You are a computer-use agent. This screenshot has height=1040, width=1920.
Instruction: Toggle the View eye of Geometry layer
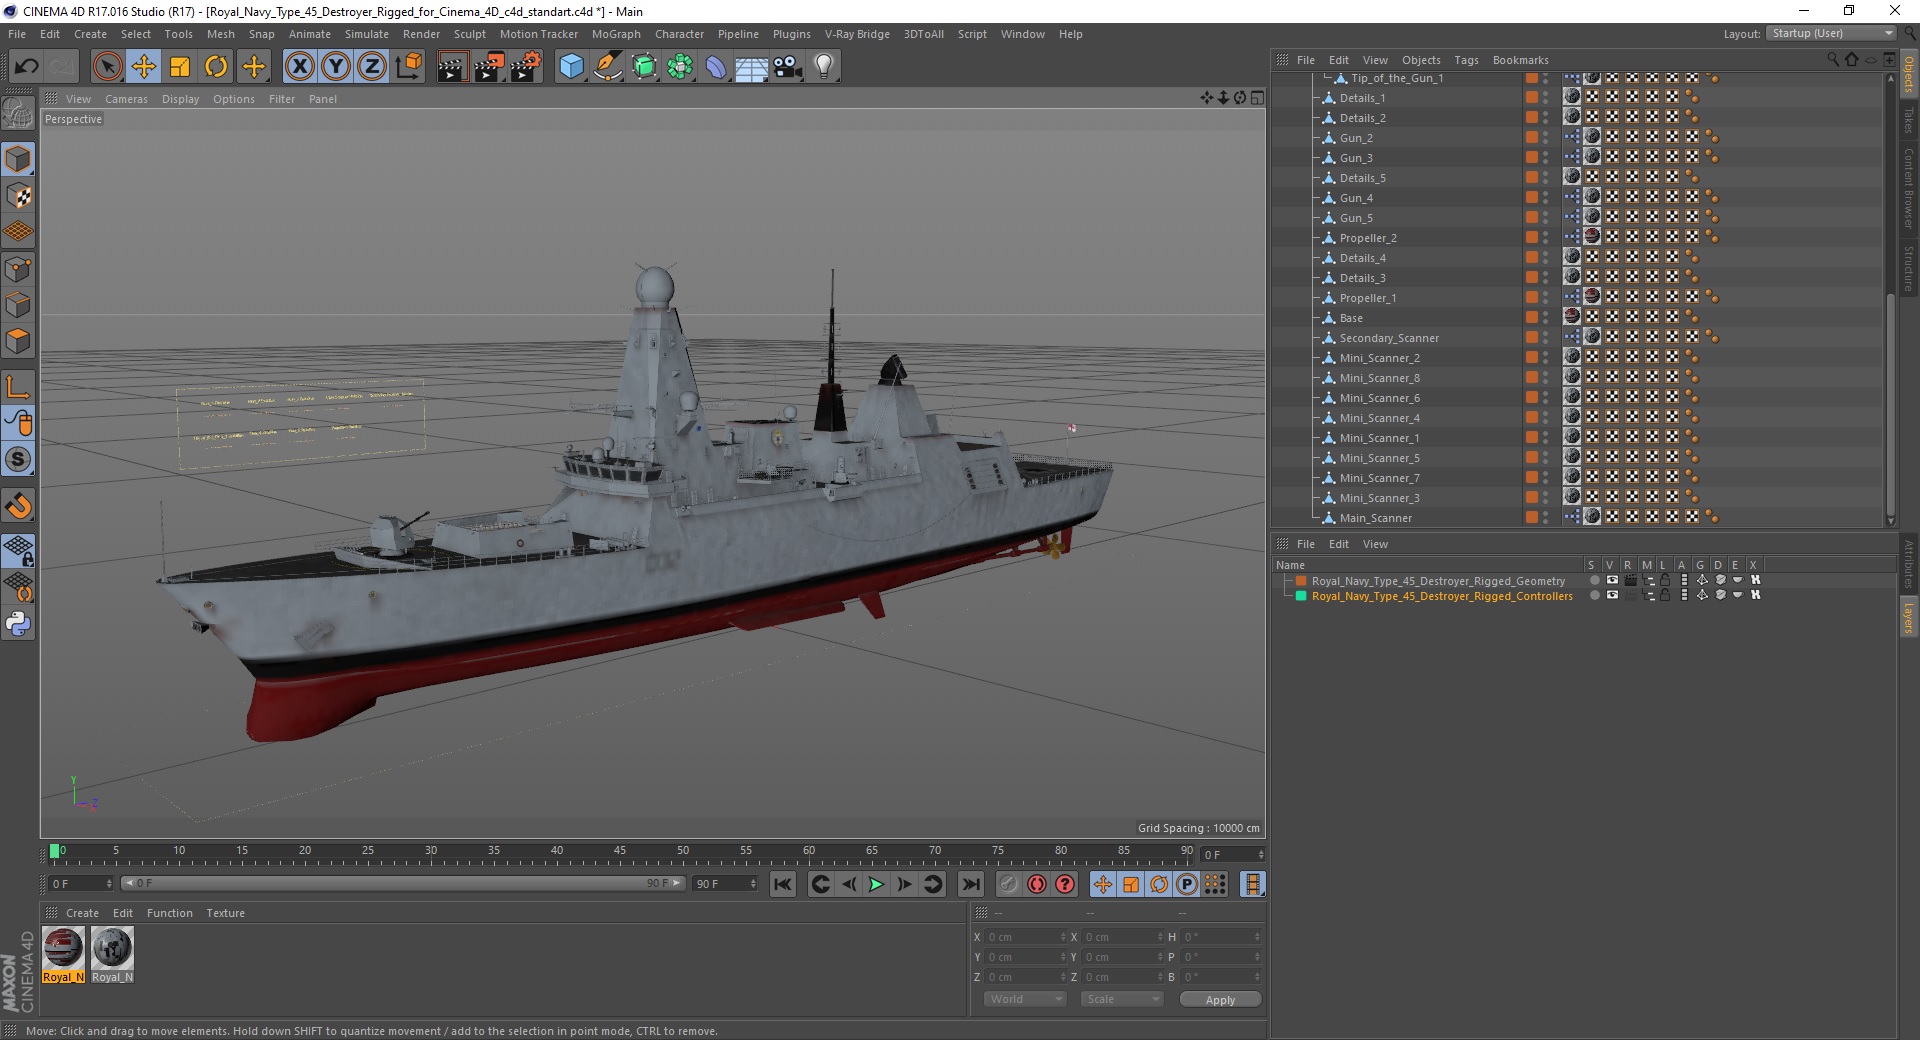[1612, 580]
